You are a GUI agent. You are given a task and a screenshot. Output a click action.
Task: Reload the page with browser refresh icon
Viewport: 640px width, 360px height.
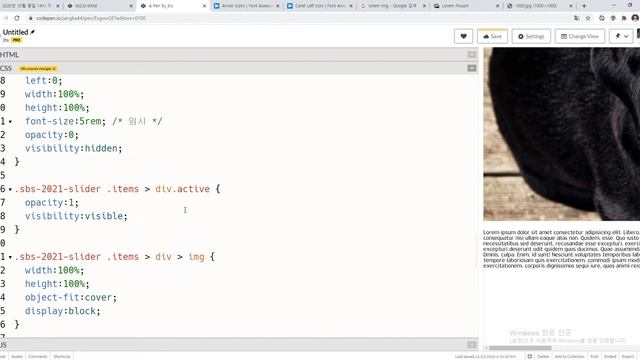coord(17,18)
